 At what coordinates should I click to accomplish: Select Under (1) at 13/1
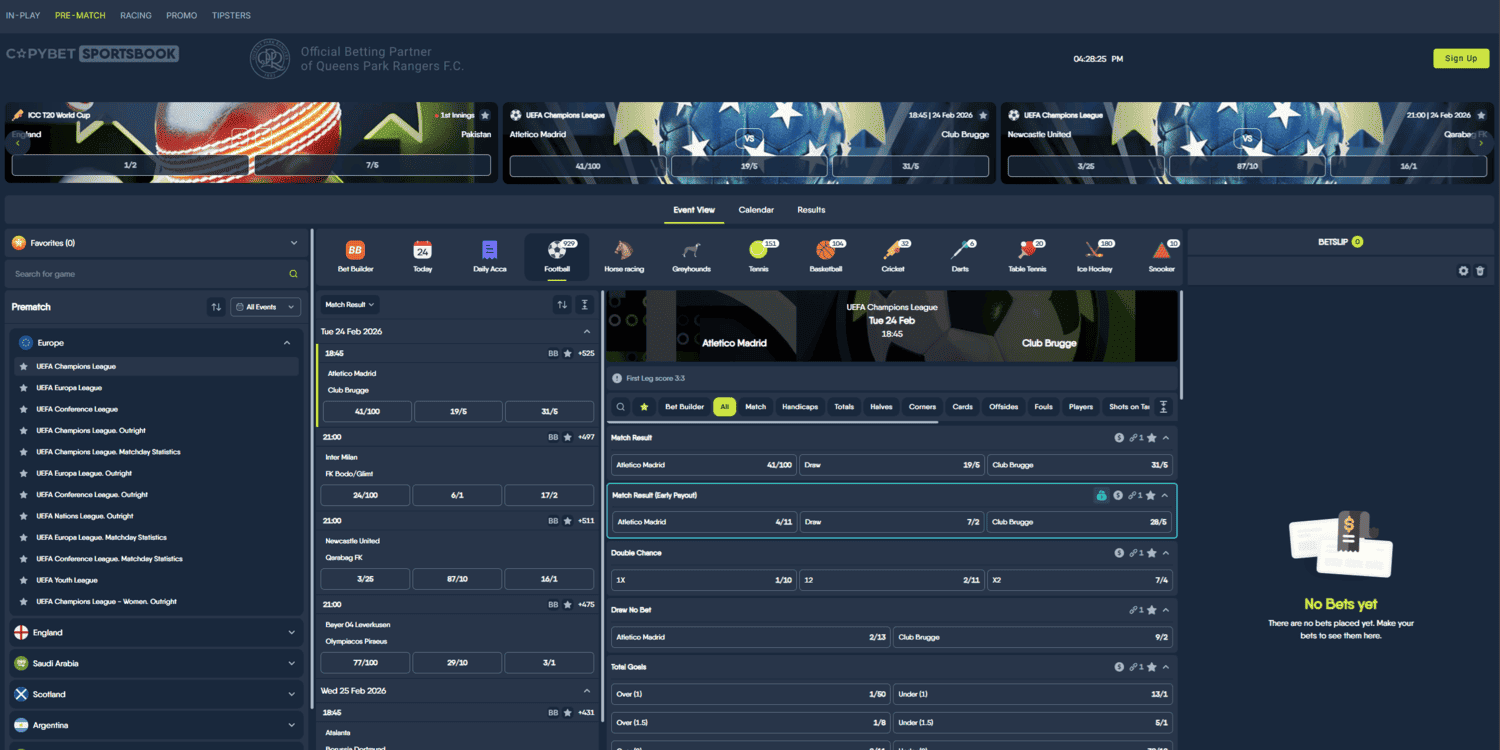pos(1033,694)
